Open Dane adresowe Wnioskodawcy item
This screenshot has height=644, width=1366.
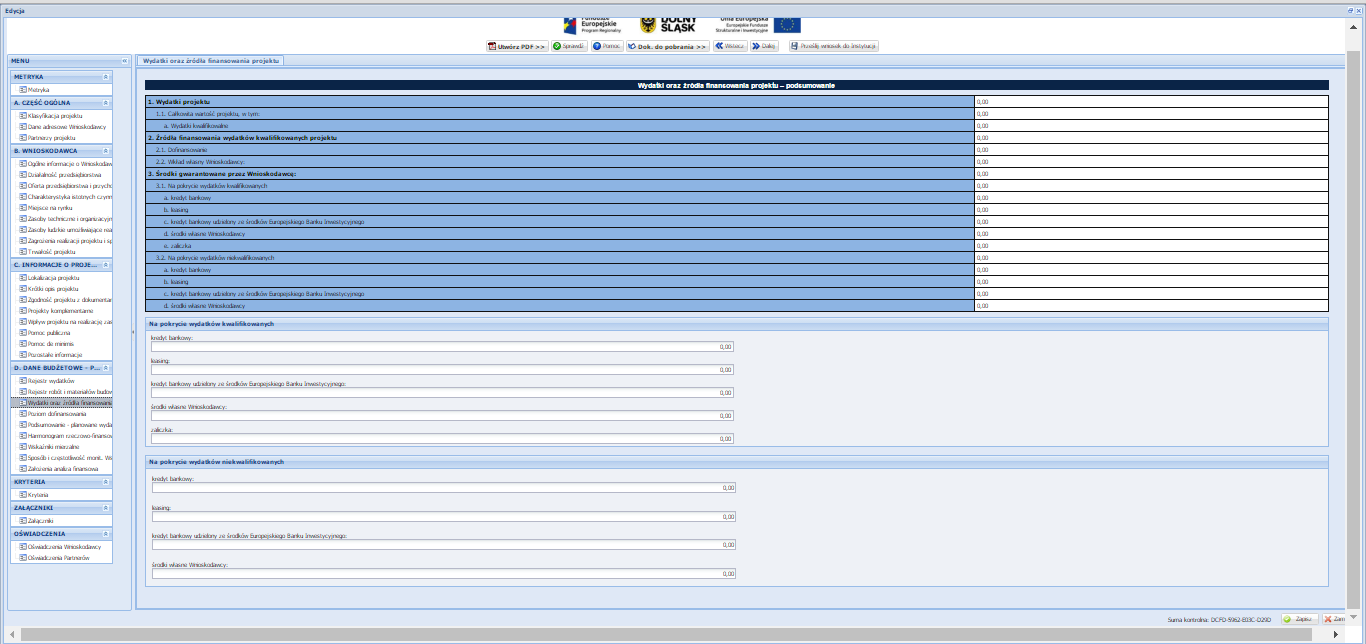(66, 126)
